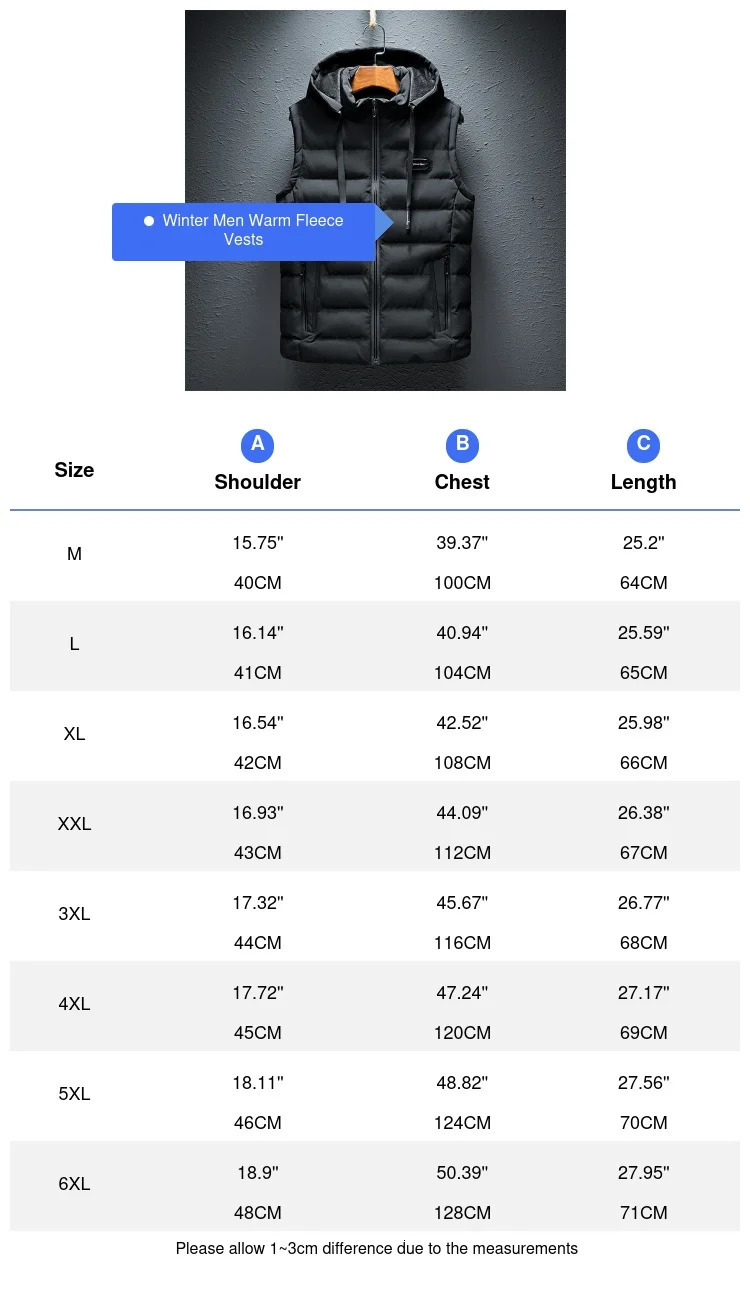Screen dimensions: 750x1300
Task: Click the blue B chest badge icon
Action: point(462,445)
